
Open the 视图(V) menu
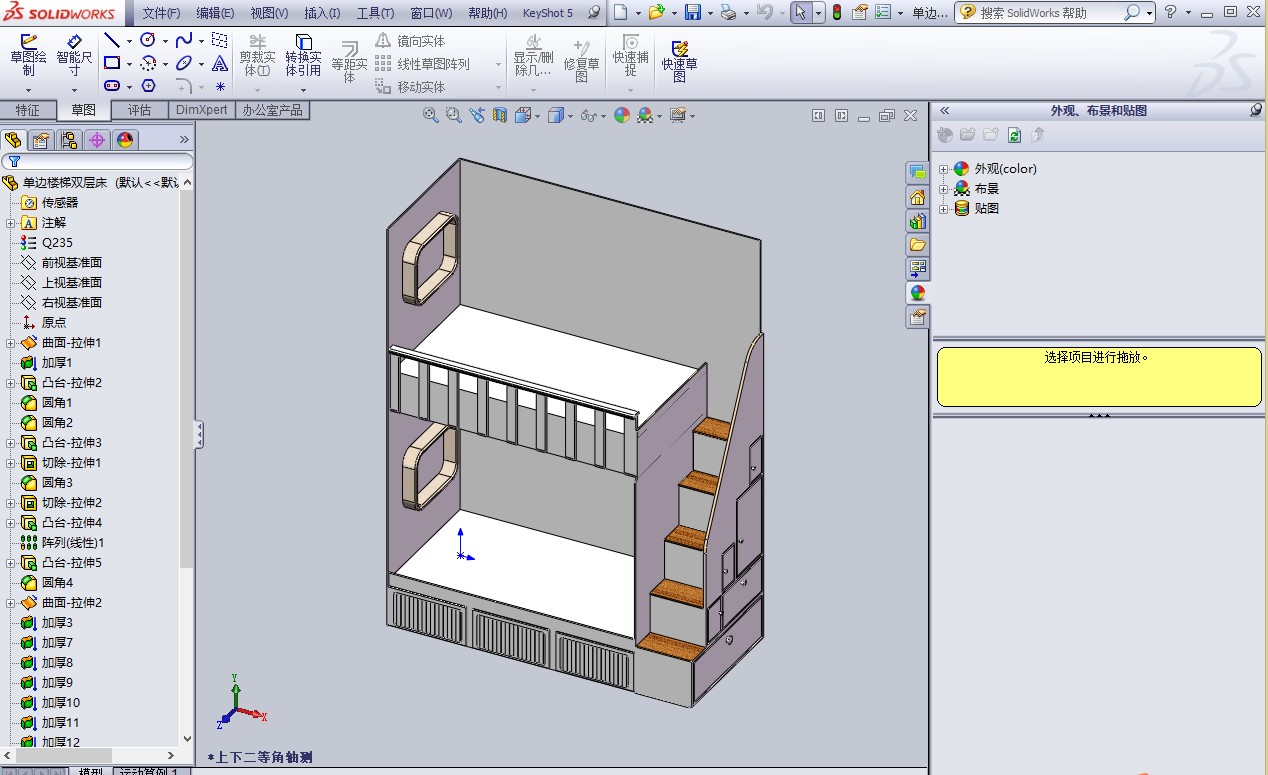(269, 13)
